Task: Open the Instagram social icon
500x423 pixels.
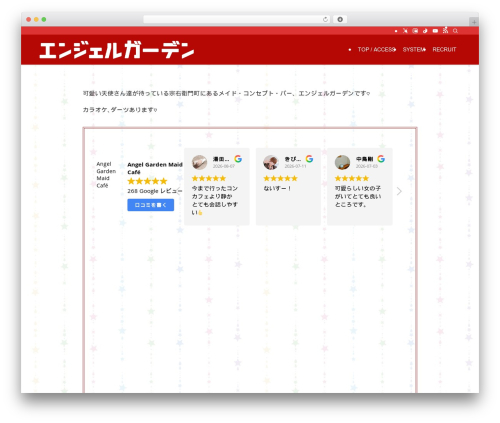Action: [415, 31]
